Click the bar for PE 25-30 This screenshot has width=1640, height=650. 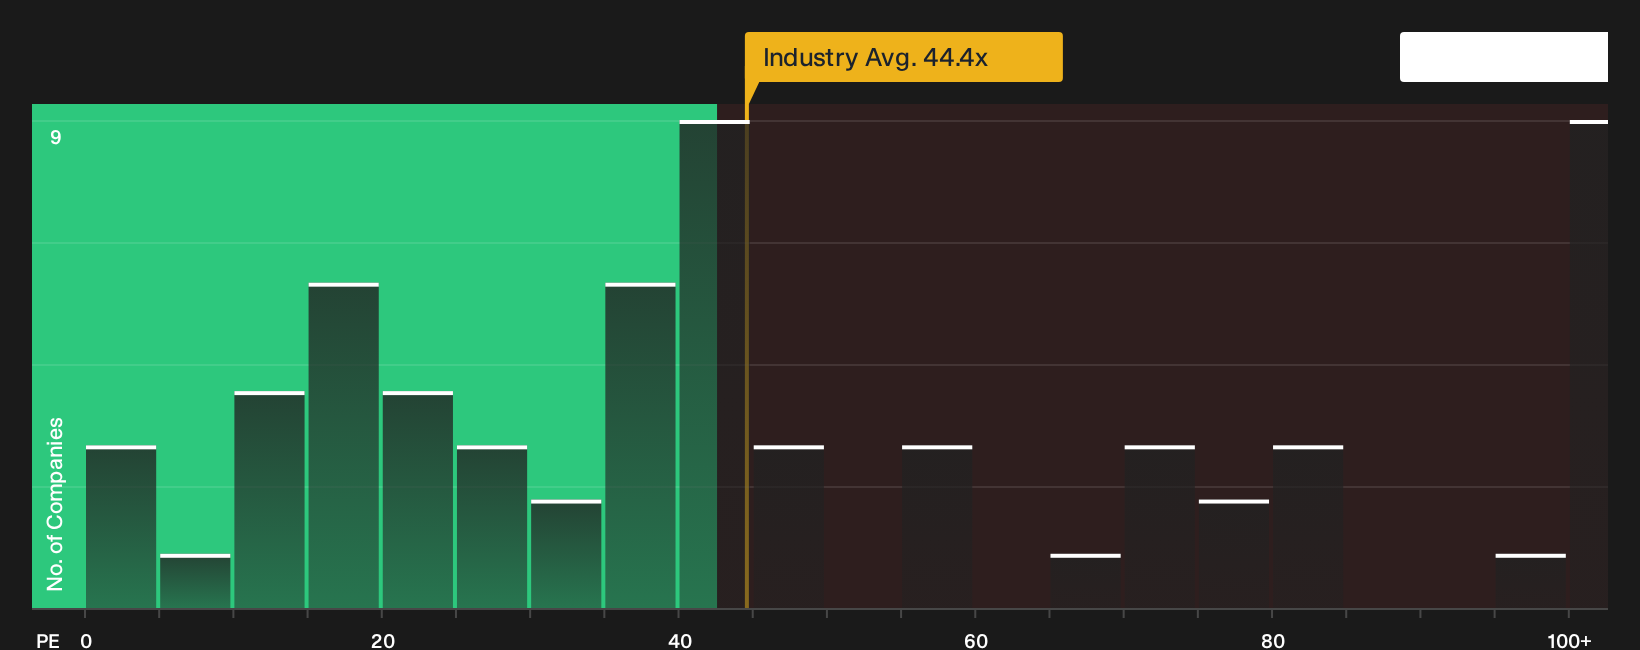492,527
